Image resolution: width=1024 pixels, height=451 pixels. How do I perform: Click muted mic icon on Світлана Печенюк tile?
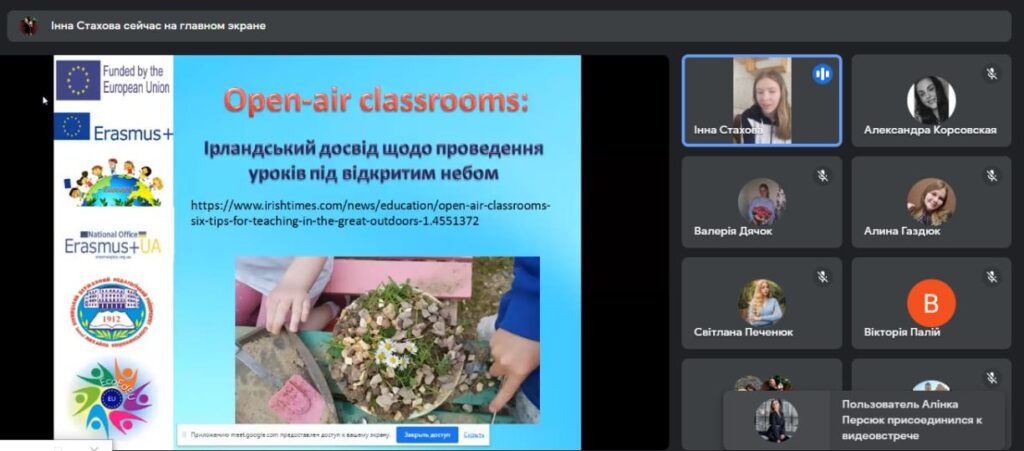822,277
